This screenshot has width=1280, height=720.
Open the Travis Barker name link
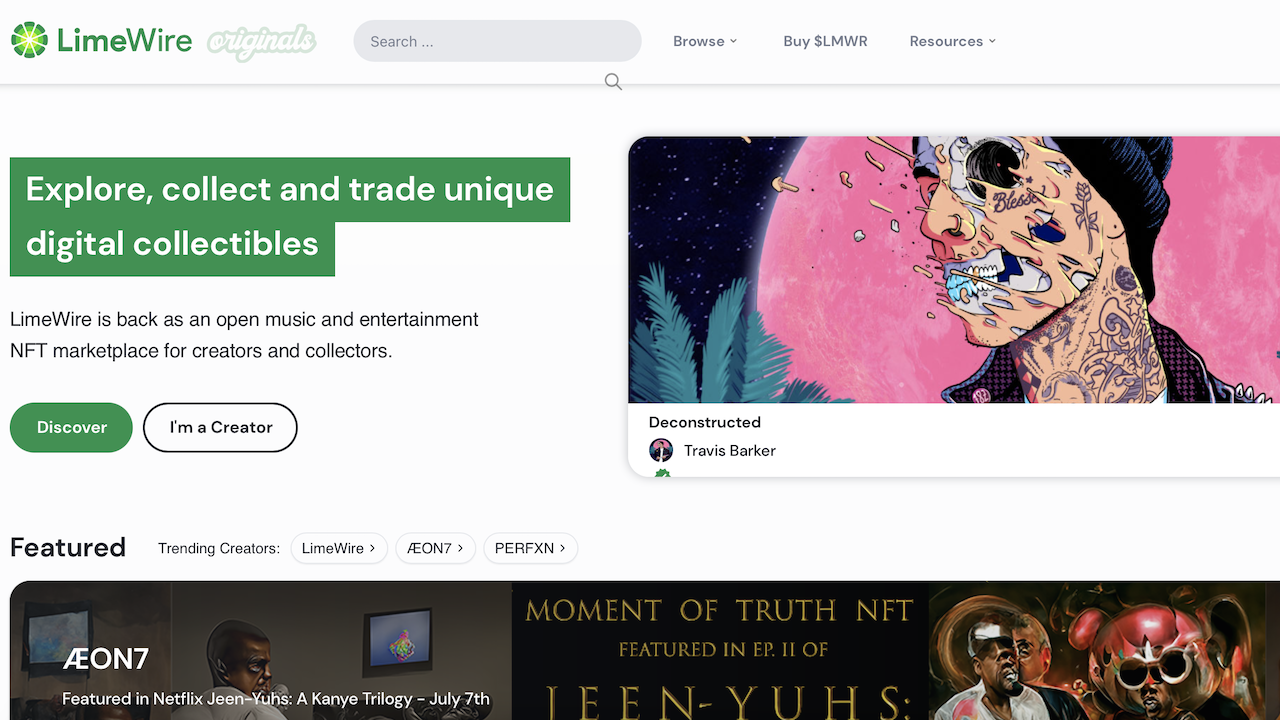tap(729, 450)
